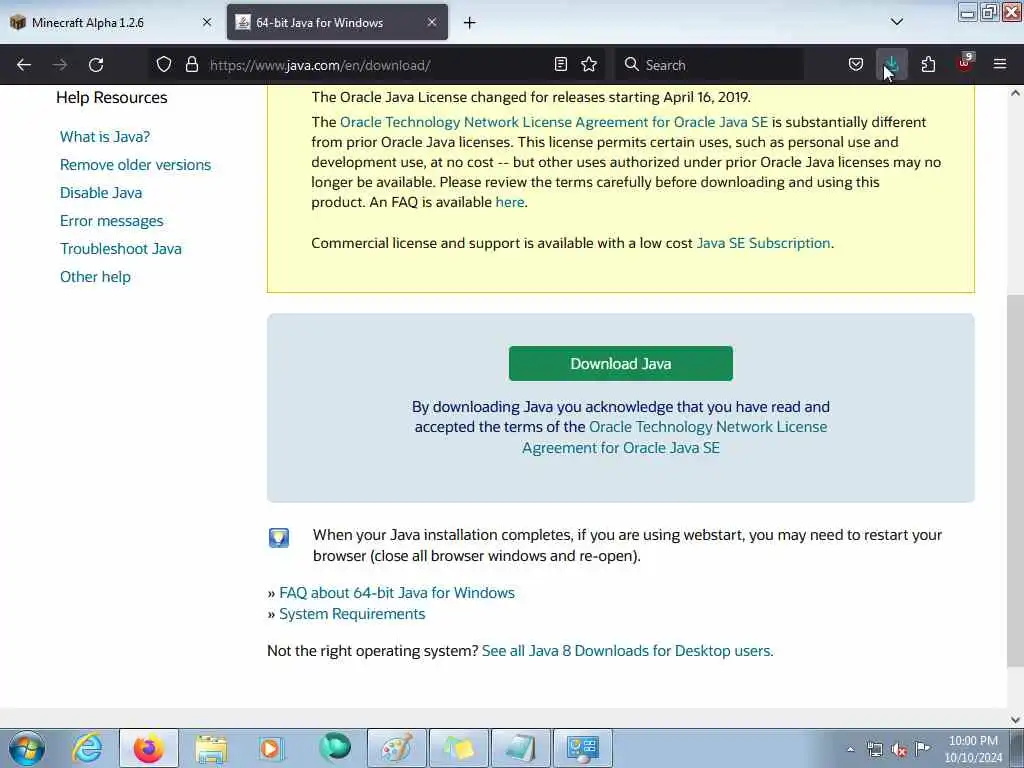Open the downloads panel arrow
Image resolution: width=1024 pixels, height=768 pixels.
tap(891, 65)
